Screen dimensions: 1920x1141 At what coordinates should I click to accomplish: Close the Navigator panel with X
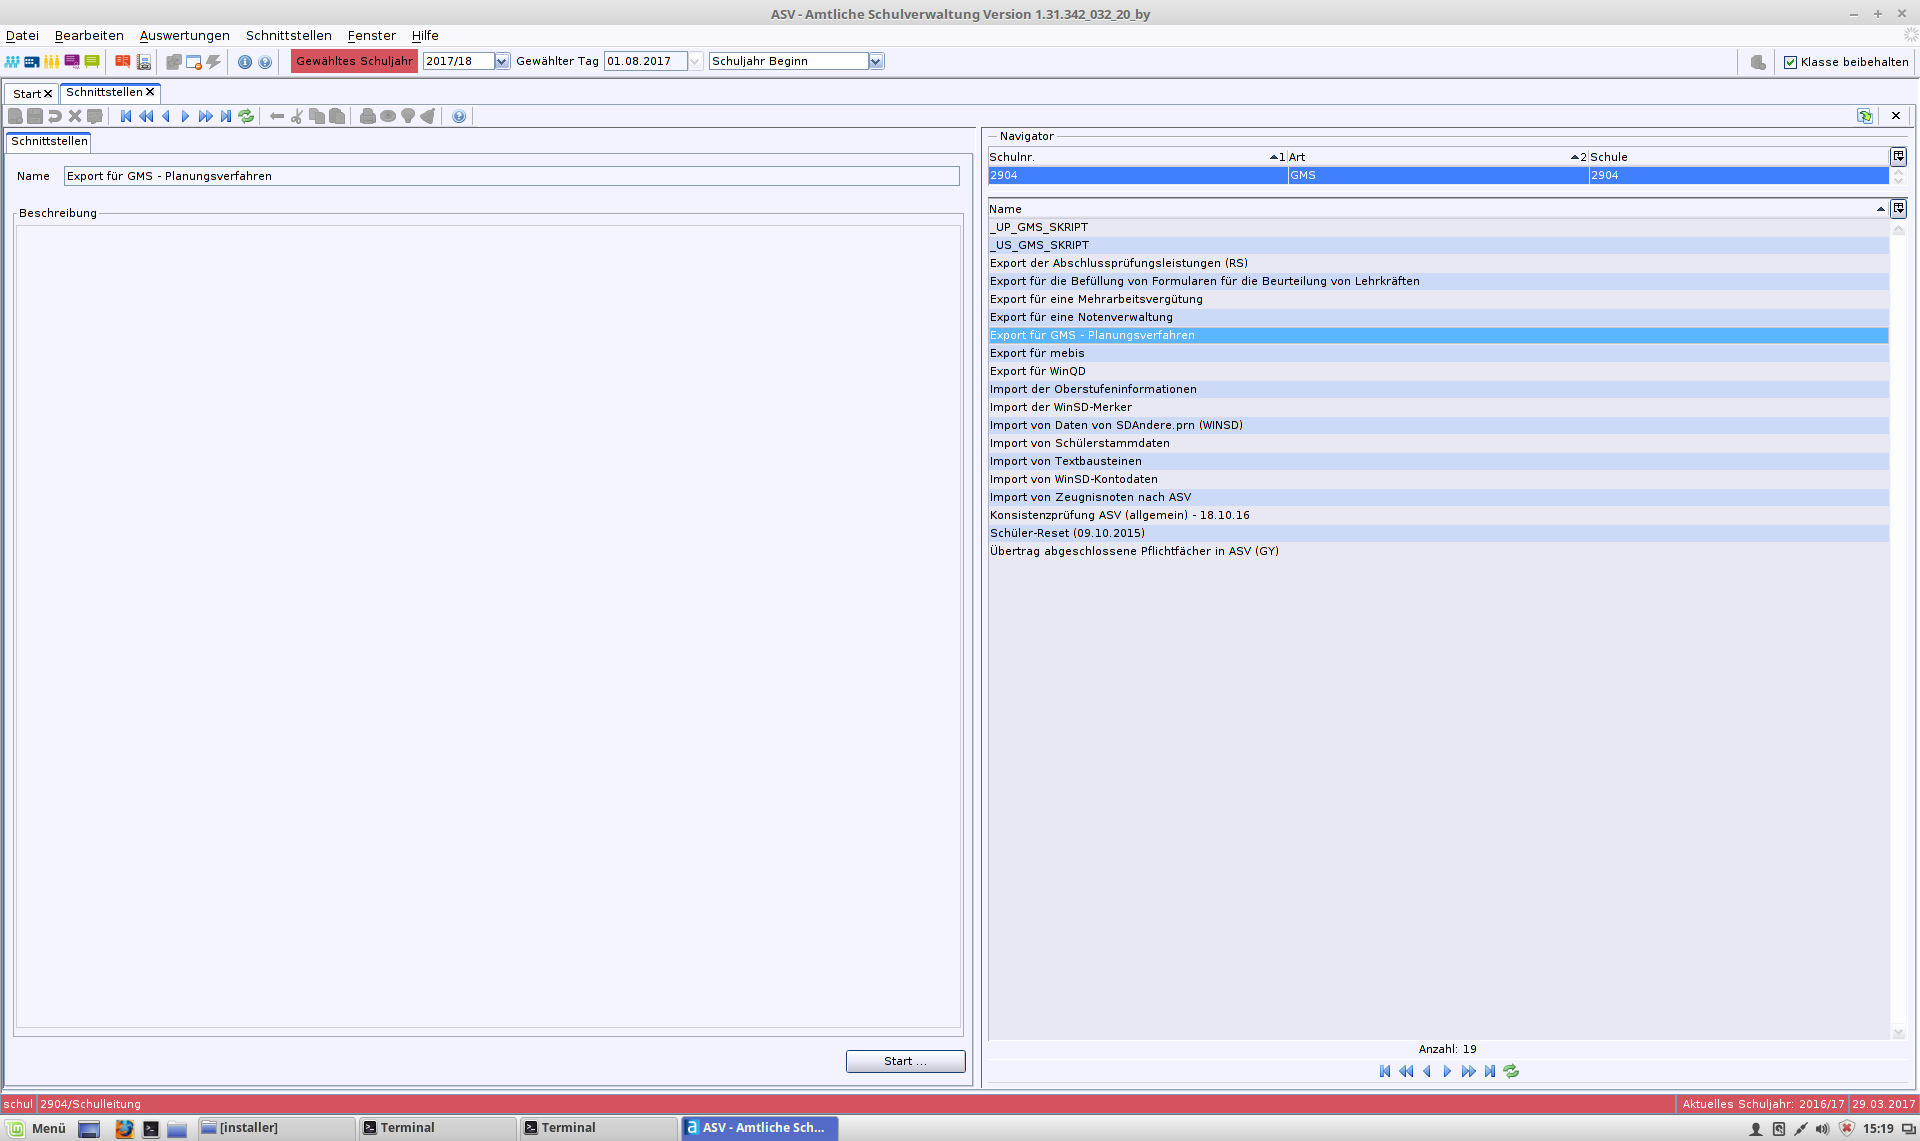point(1895,116)
